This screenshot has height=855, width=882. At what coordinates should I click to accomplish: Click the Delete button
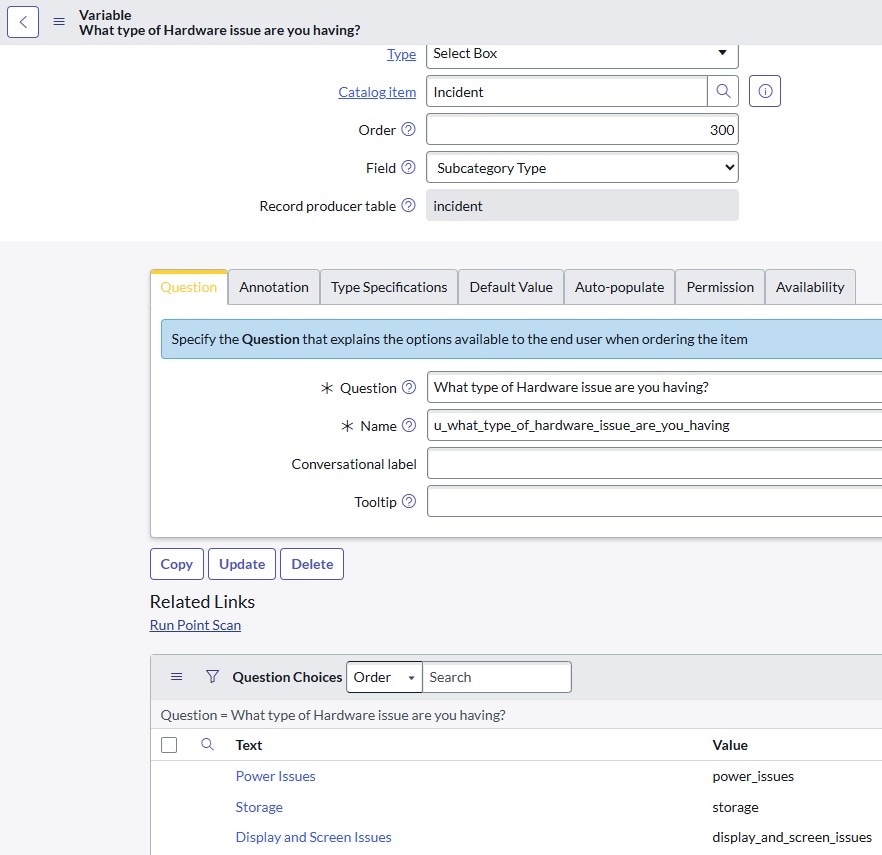[312, 564]
